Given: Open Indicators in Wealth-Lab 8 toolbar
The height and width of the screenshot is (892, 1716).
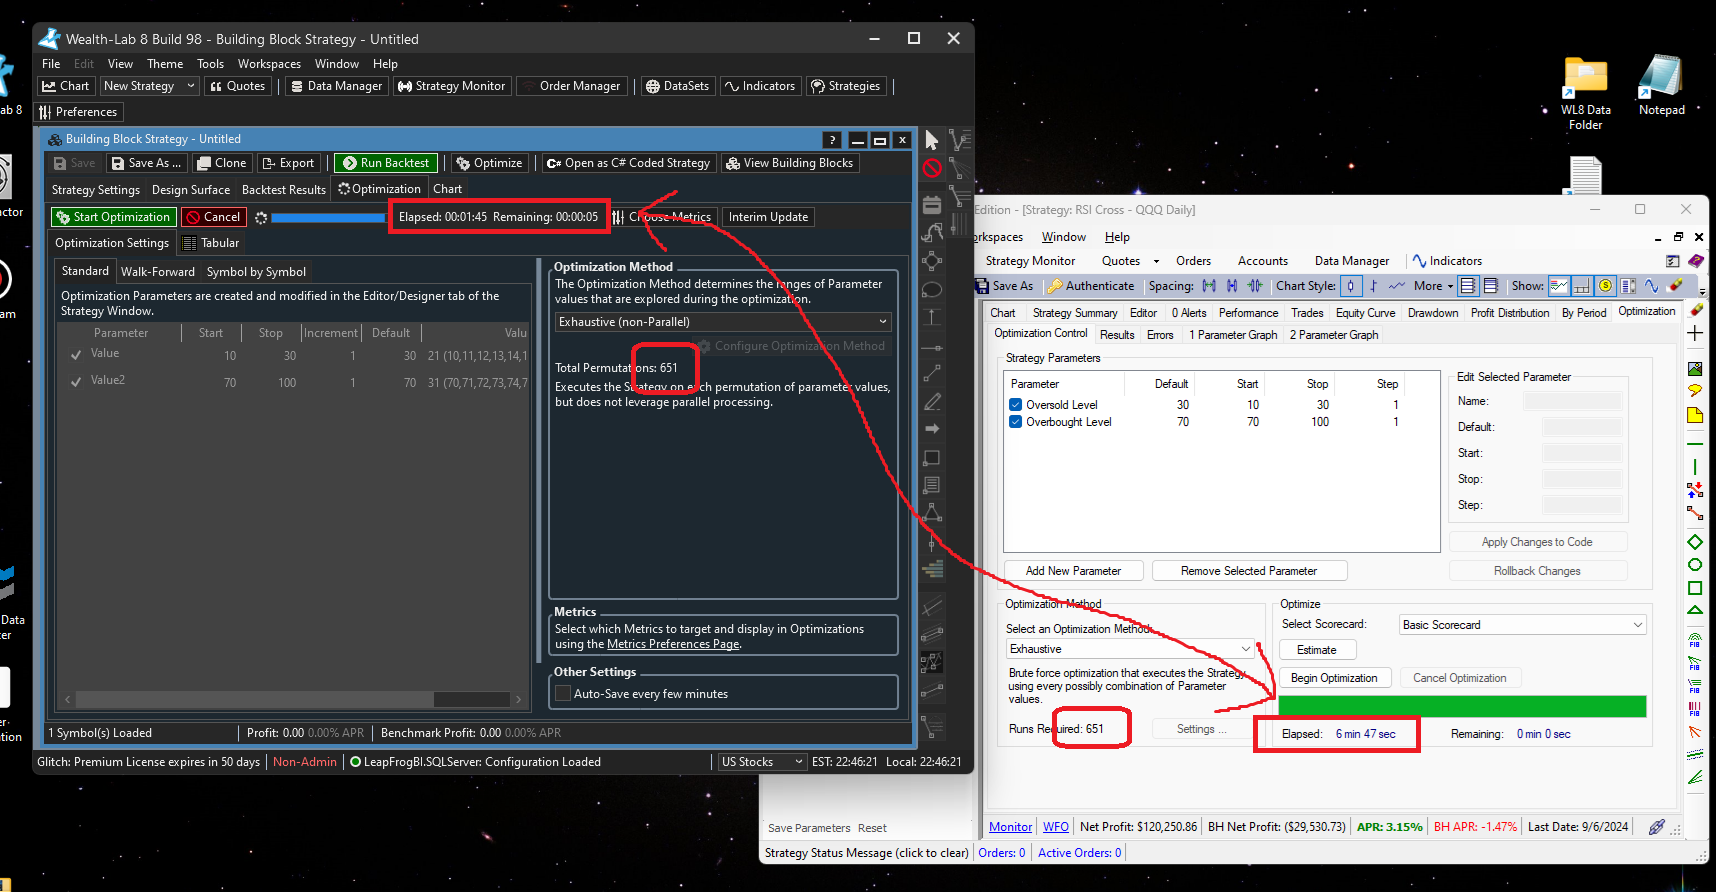Looking at the screenshot, I should [760, 86].
